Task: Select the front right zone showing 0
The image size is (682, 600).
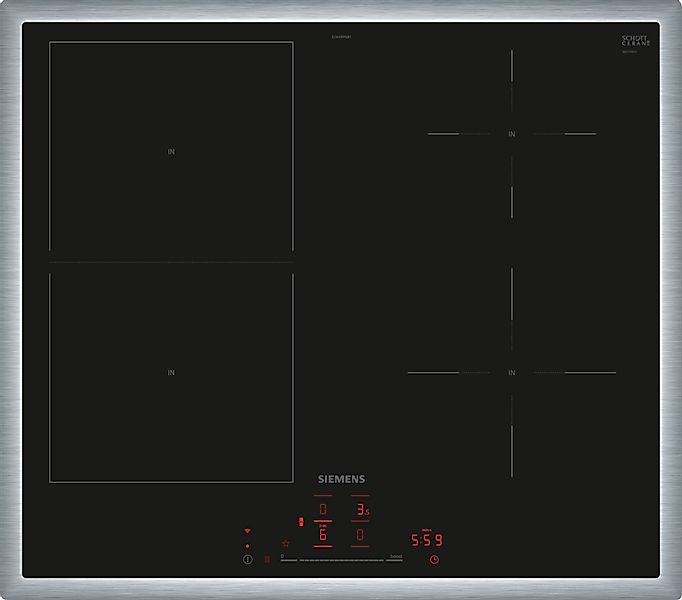Action: (361, 535)
